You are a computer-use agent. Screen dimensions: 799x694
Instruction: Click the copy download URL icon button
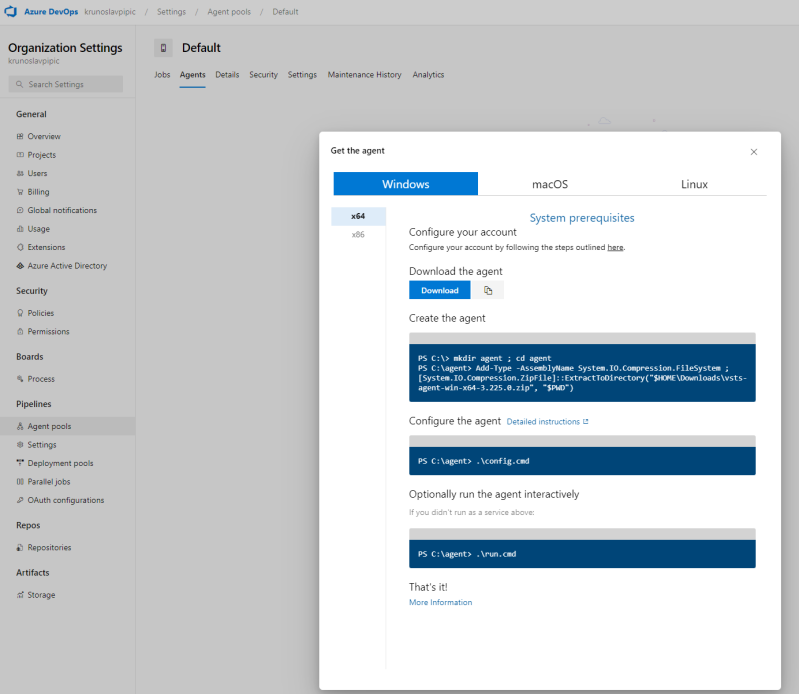pyautogui.click(x=488, y=290)
